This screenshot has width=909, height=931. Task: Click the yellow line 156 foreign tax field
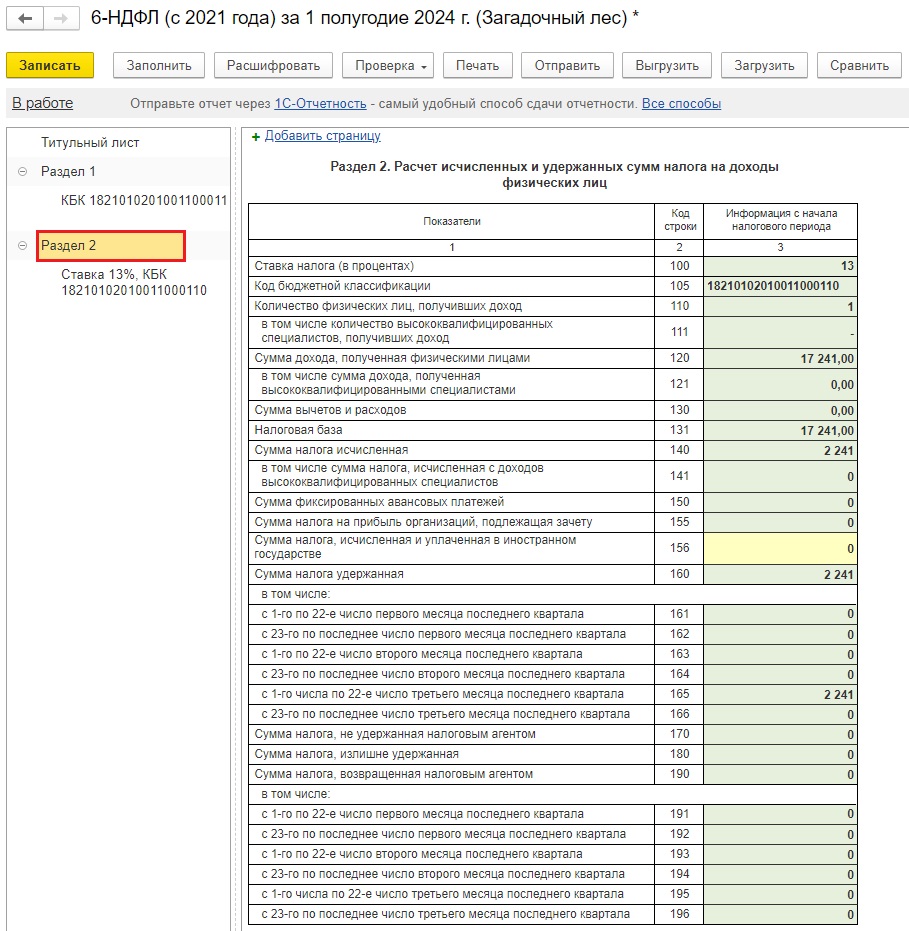[780, 548]
